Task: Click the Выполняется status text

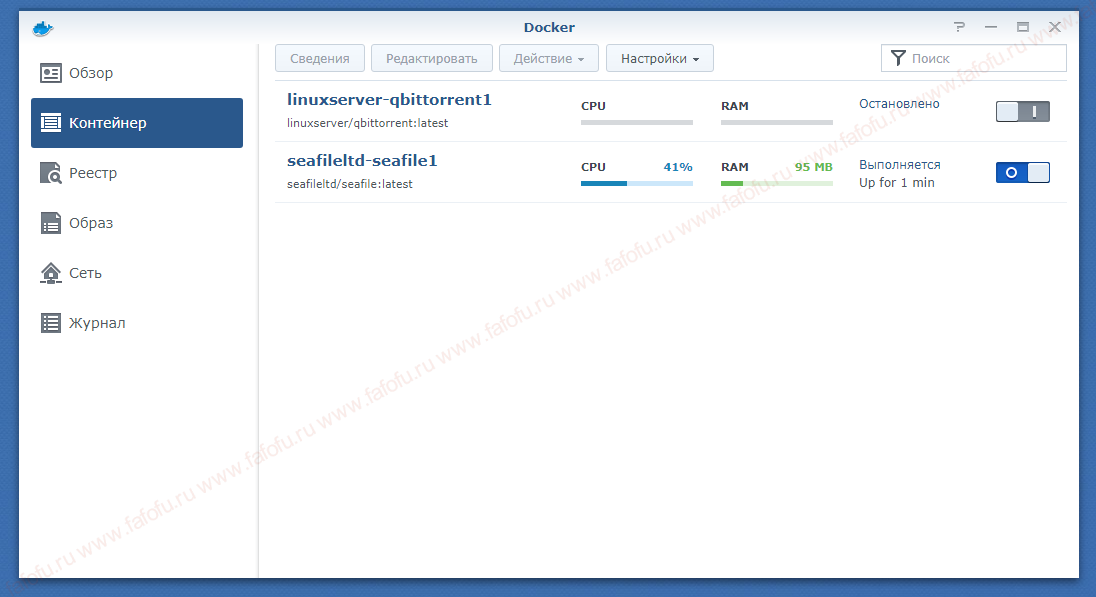Action: click(900, 165)
